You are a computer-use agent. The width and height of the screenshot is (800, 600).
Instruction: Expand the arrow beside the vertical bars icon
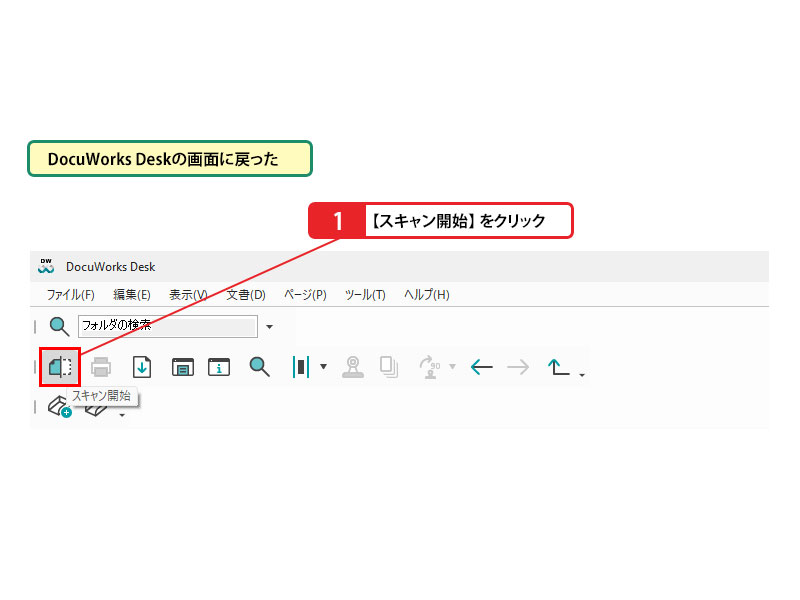click(323, 366)
